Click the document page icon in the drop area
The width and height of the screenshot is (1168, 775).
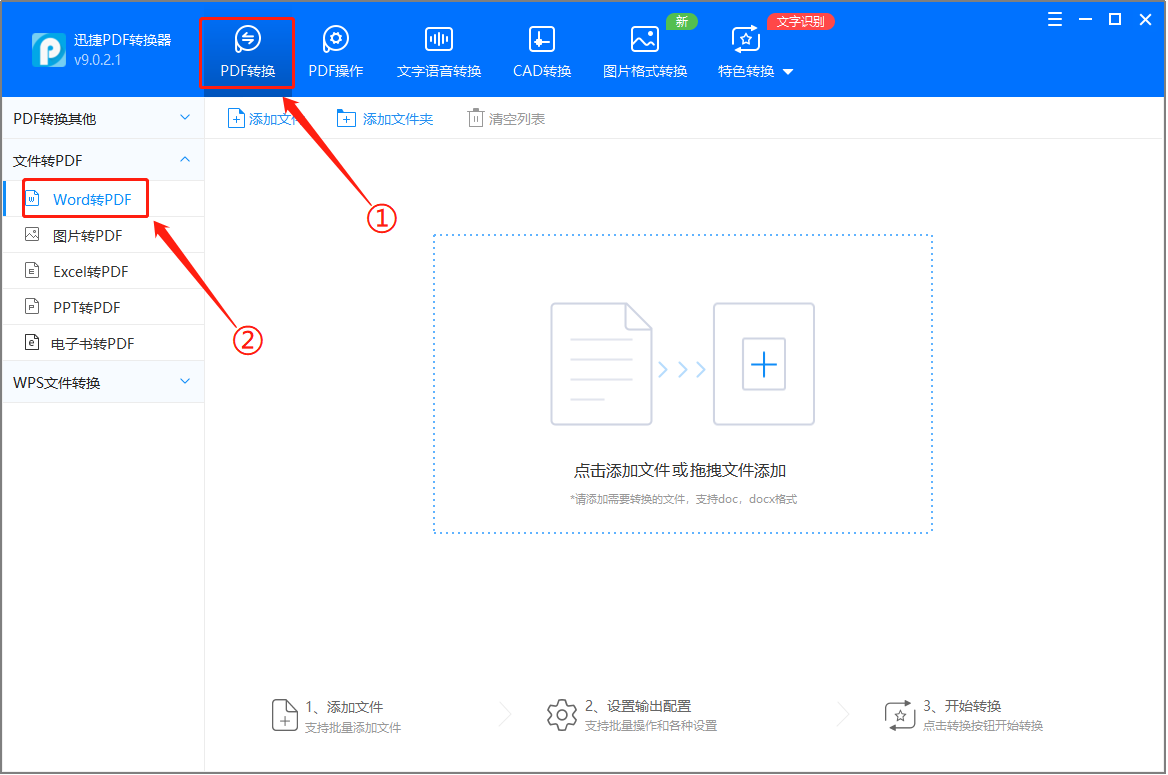coord(601,364)
